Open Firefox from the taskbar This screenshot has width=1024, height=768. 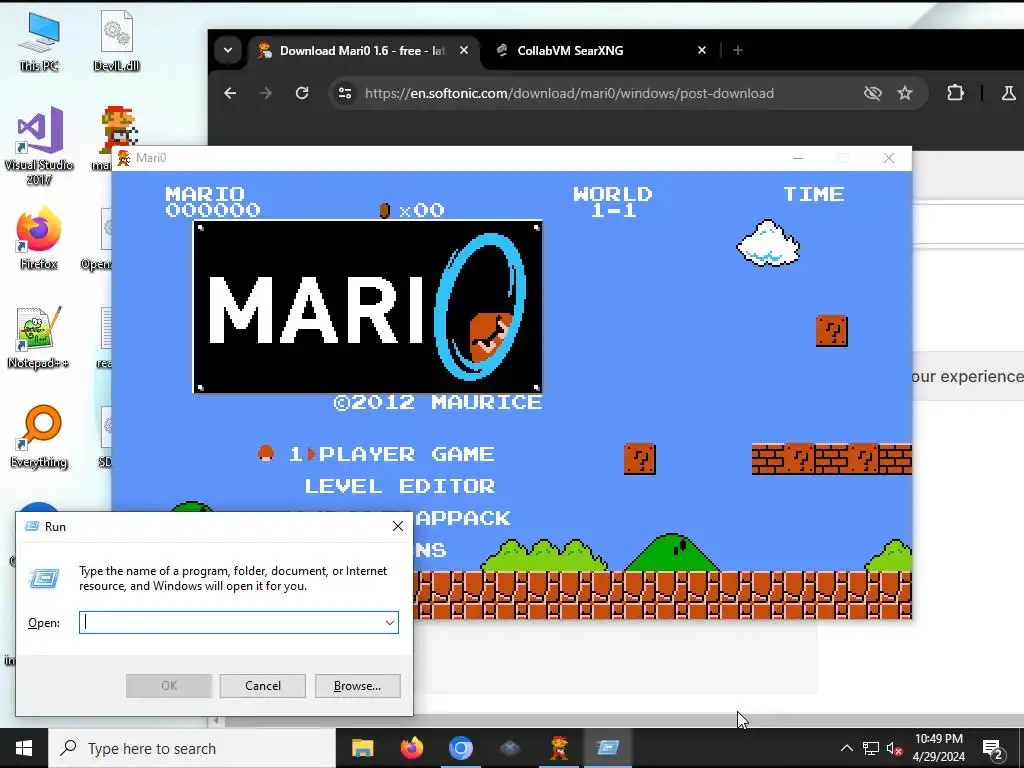coord(411,748)
